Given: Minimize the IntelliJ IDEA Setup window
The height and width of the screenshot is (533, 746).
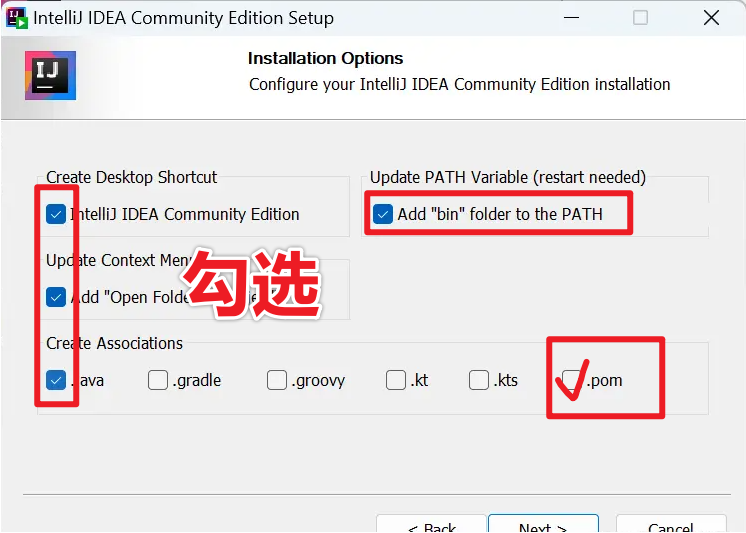Looking at the screenshot, I should [571, 18].
